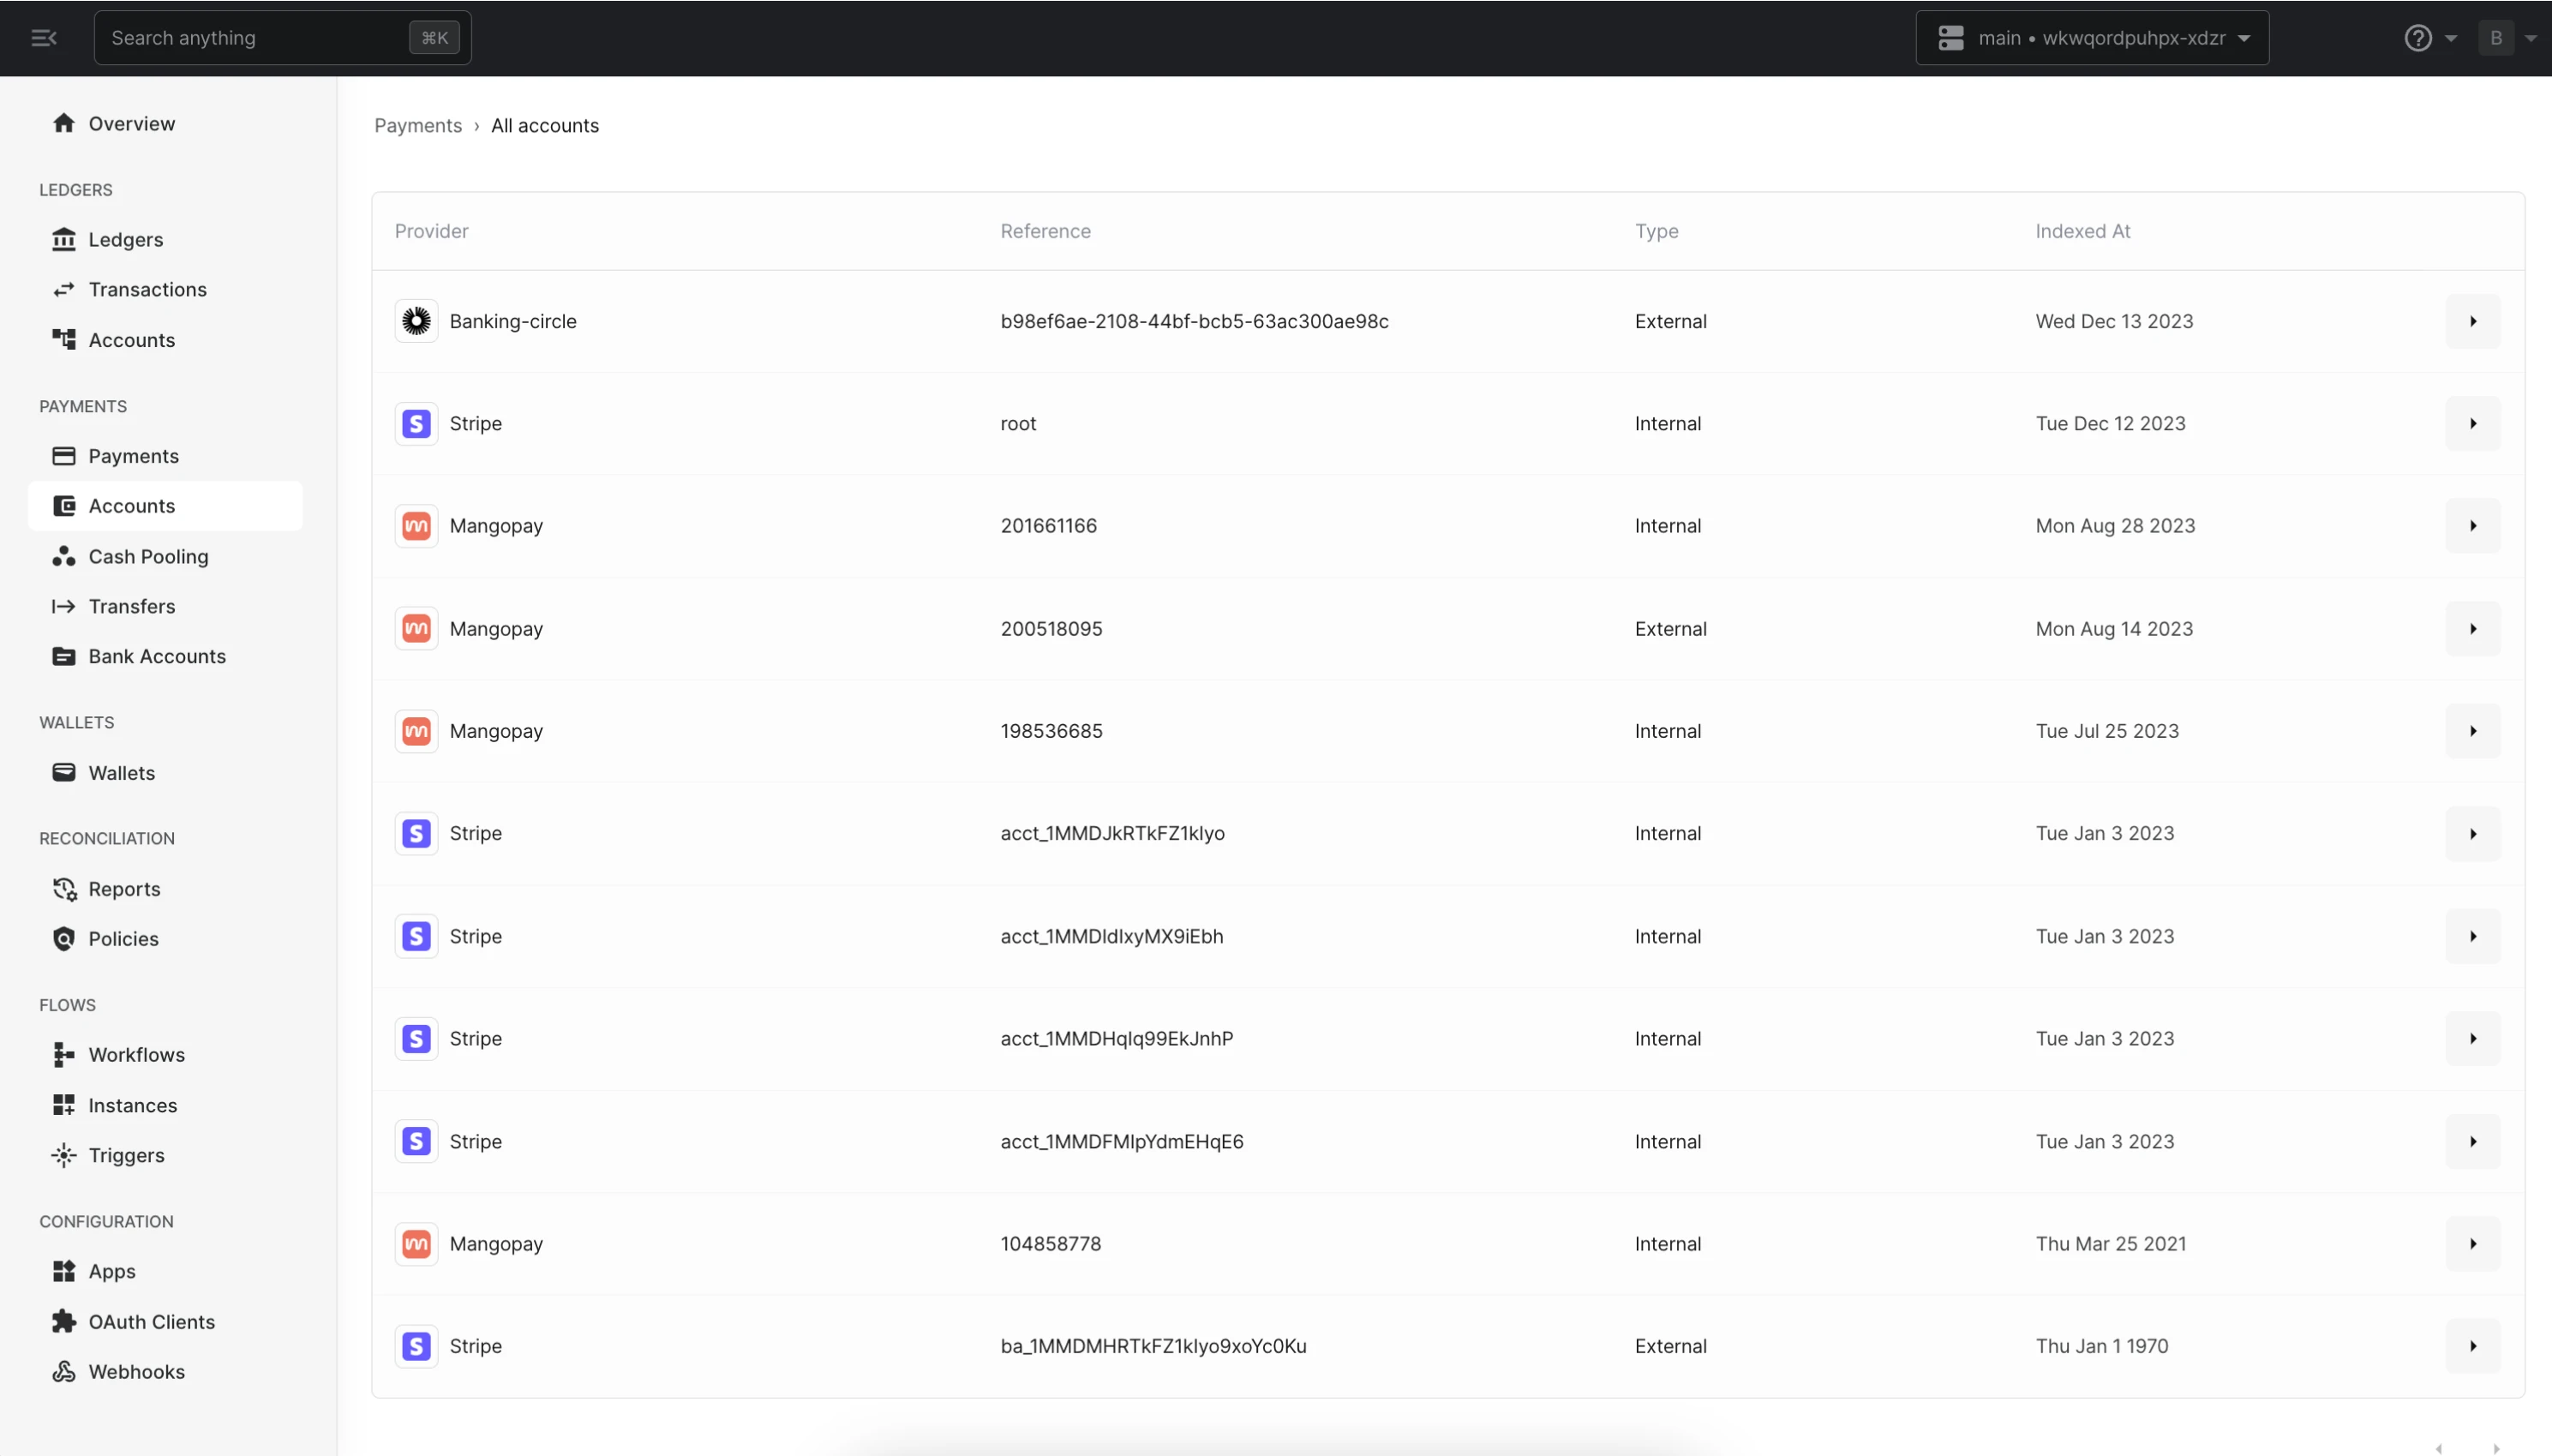Click the help question mark icon
Screen dimensions: 2552x1456
tap(2417, 38)
